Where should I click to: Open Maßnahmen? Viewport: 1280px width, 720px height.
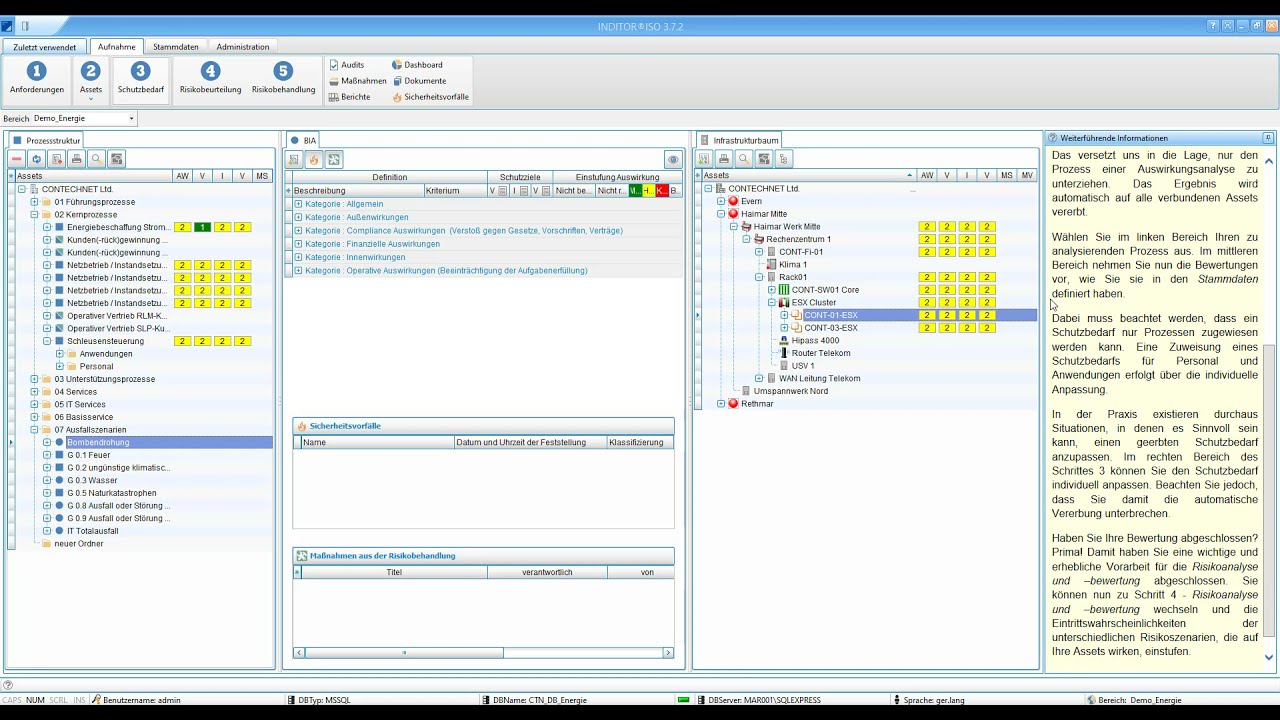click(x=357, y=81)
